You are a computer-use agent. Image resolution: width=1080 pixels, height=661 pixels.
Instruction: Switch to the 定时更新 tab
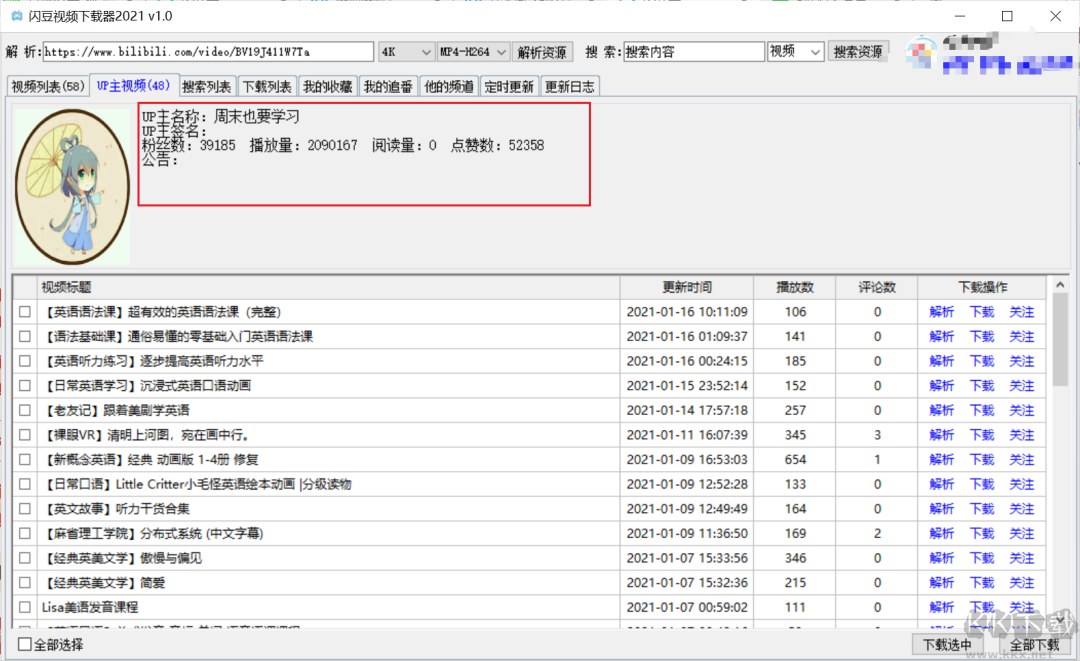[x=509, y=87]
